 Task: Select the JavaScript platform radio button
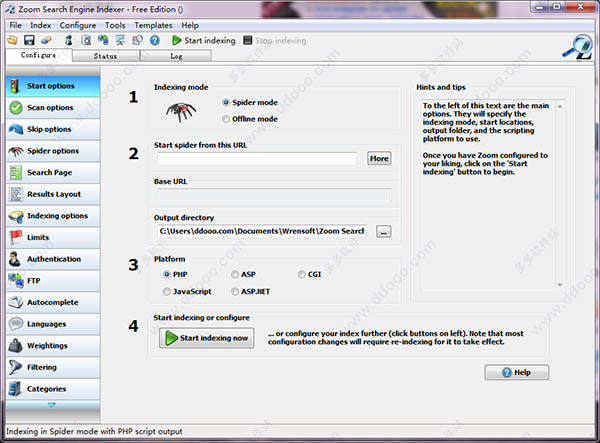166,292
